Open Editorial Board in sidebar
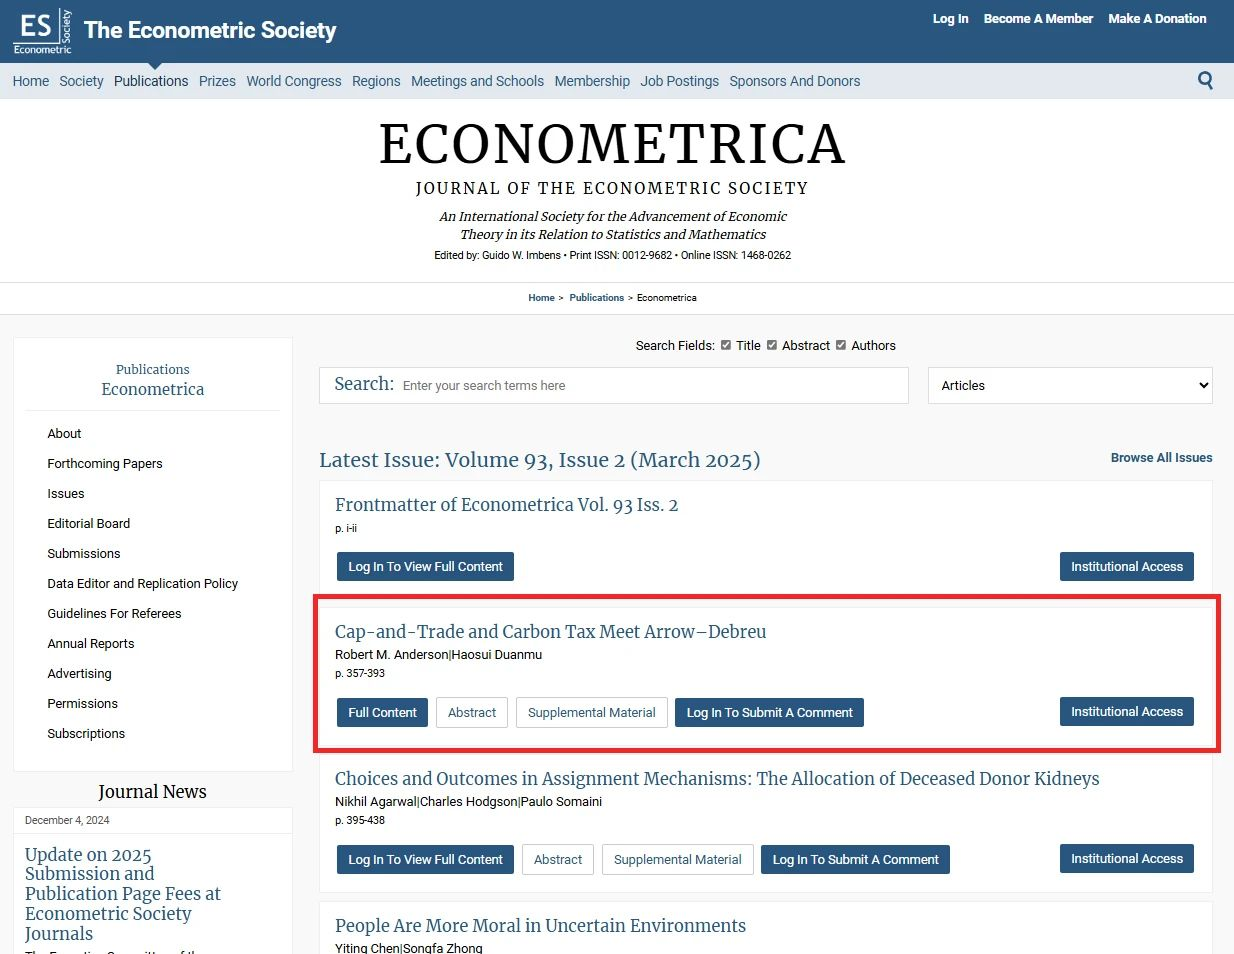The height and width of the screenshot is (954, 1234). pos(89,523)
